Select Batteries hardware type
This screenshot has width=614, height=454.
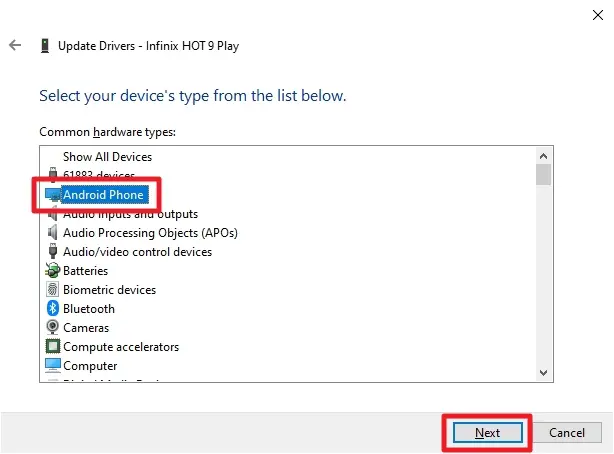click(85, 271)
